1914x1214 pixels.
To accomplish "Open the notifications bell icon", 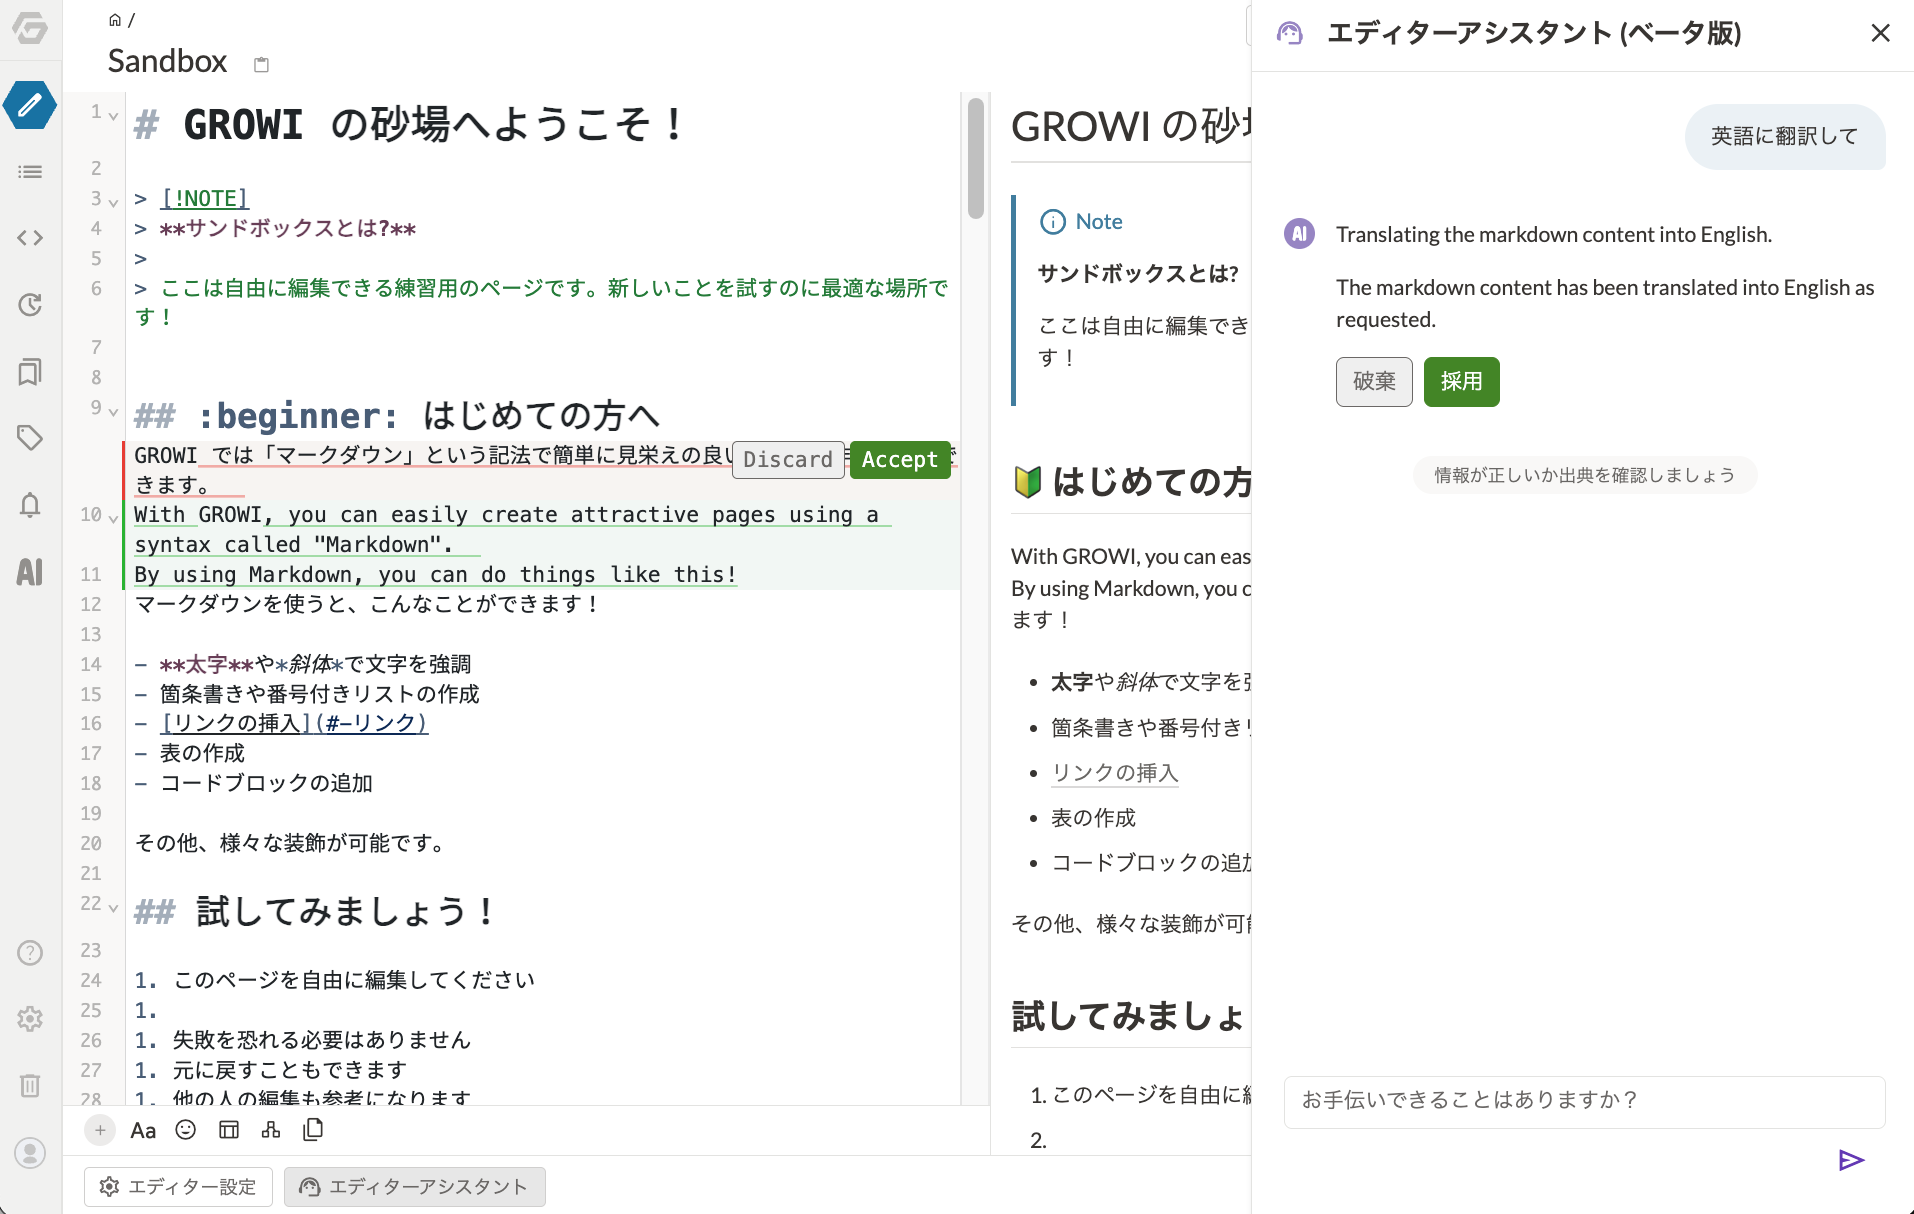I will point(30,505).
